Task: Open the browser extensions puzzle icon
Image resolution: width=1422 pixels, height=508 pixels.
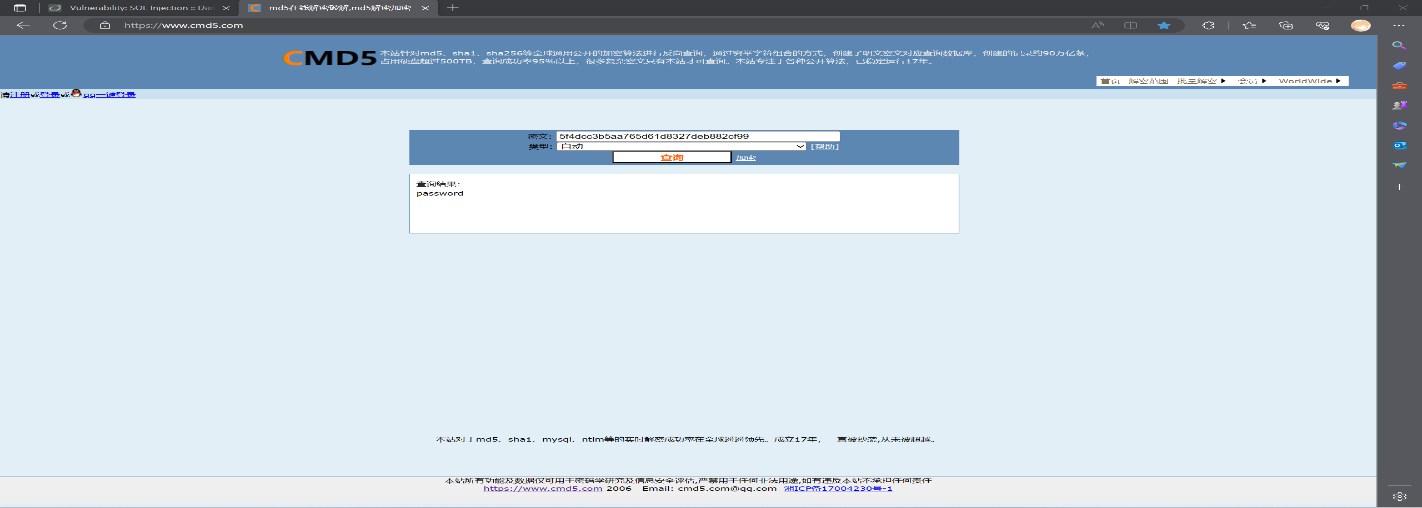Action: tap(1208, 25)
